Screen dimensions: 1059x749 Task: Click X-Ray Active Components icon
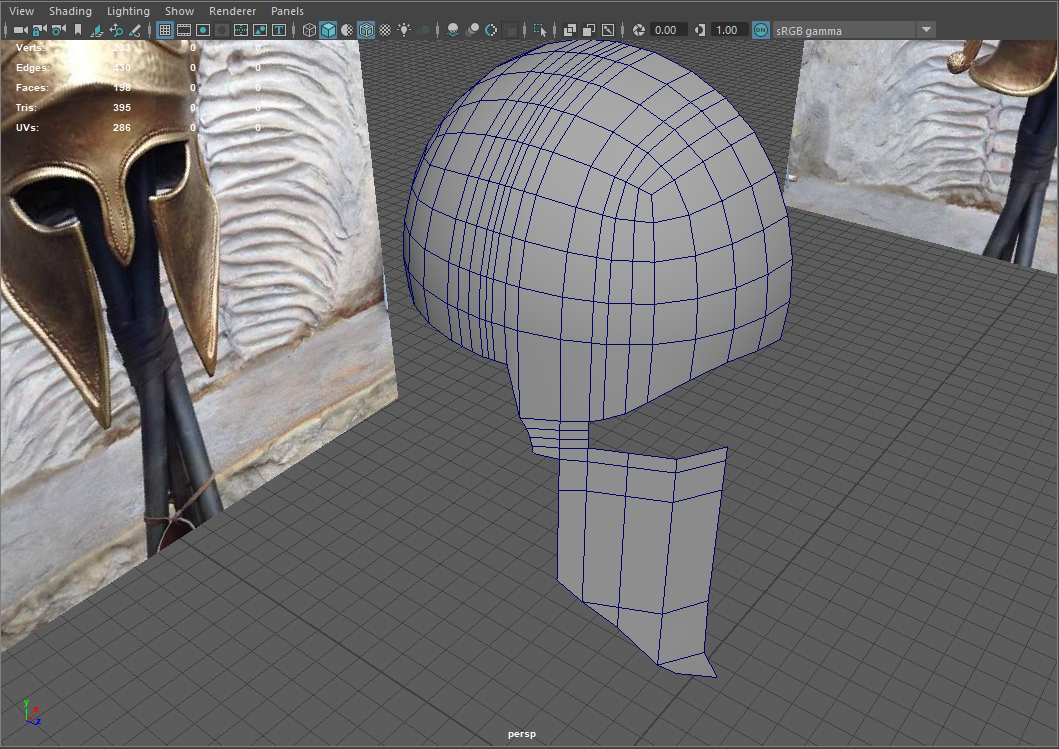click(x=589, y=30)
